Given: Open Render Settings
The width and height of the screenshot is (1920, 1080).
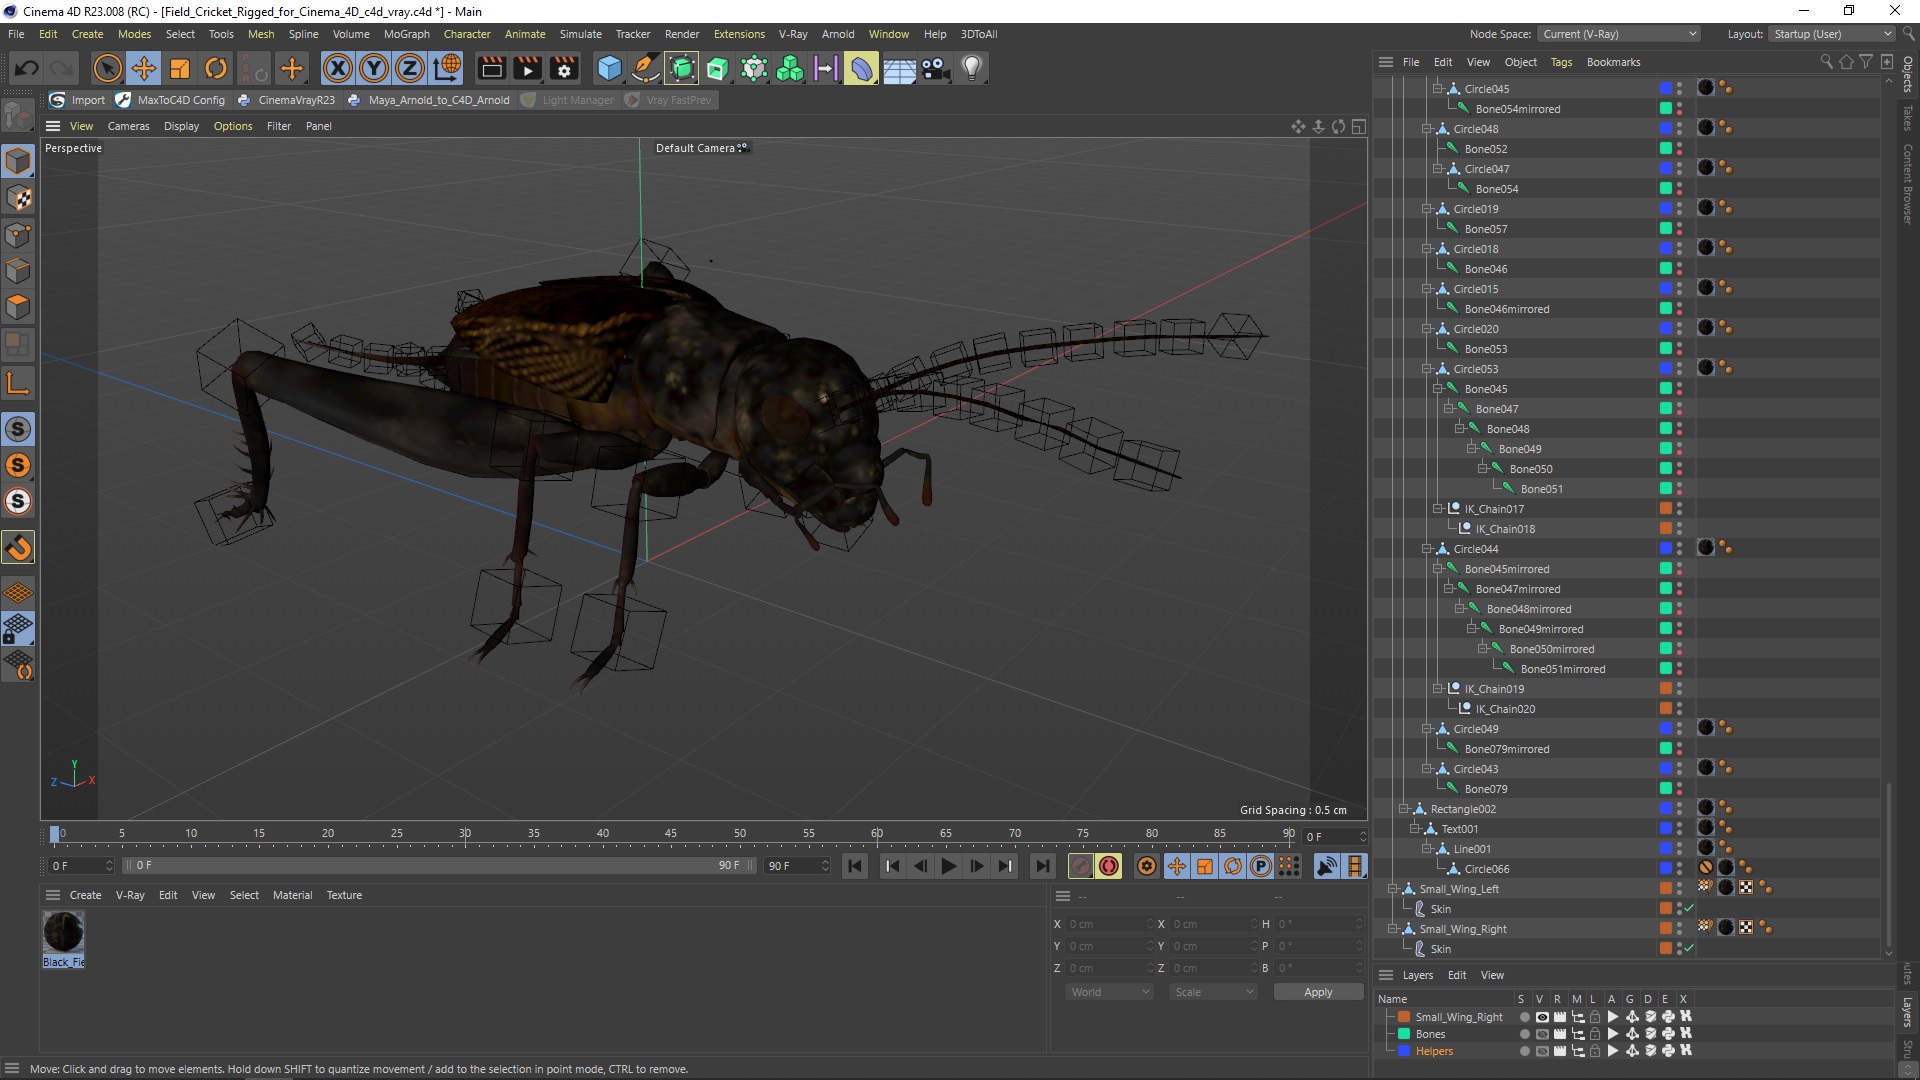Looking at the screenshot, I should click(x=564, y=68).
